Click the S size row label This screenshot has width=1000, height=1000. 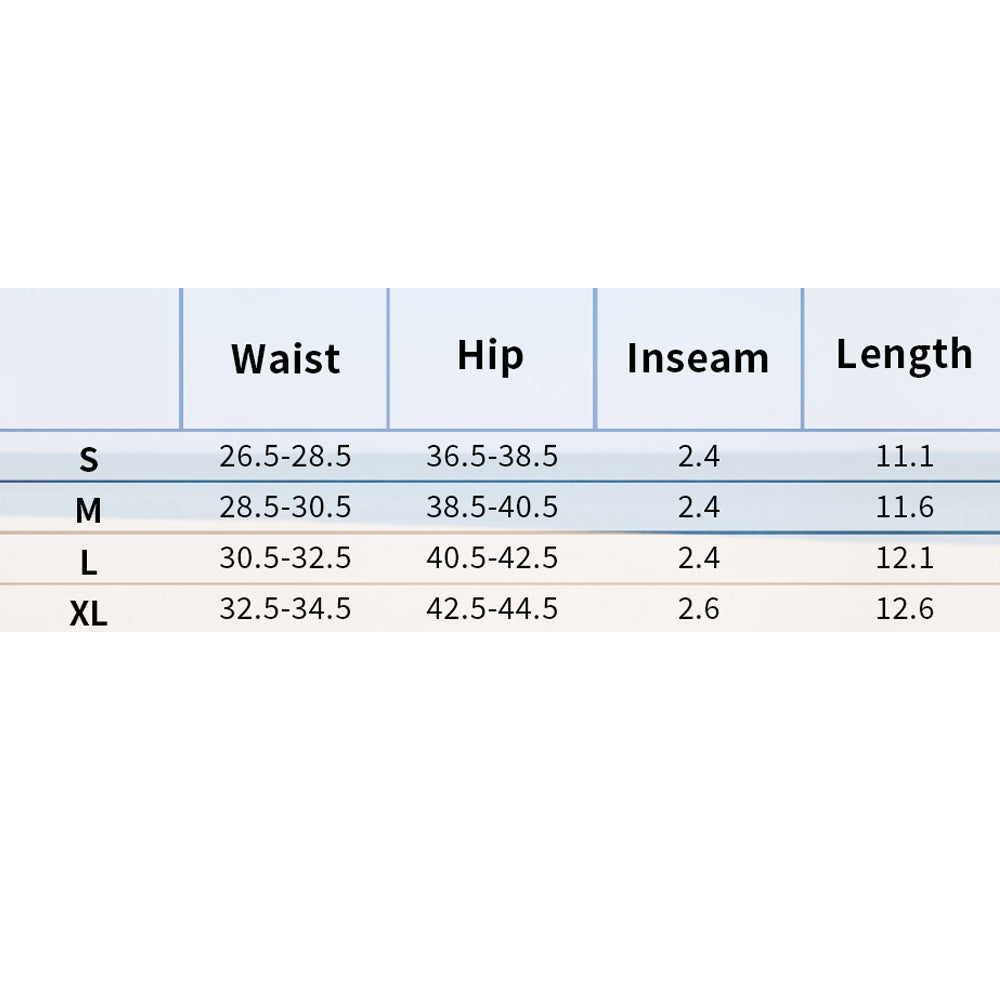coord(89,460)
